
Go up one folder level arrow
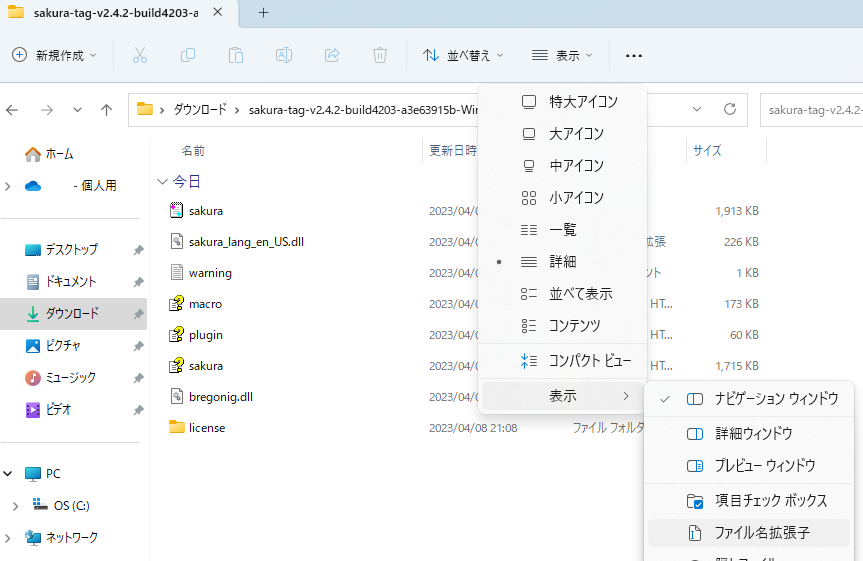106,110
